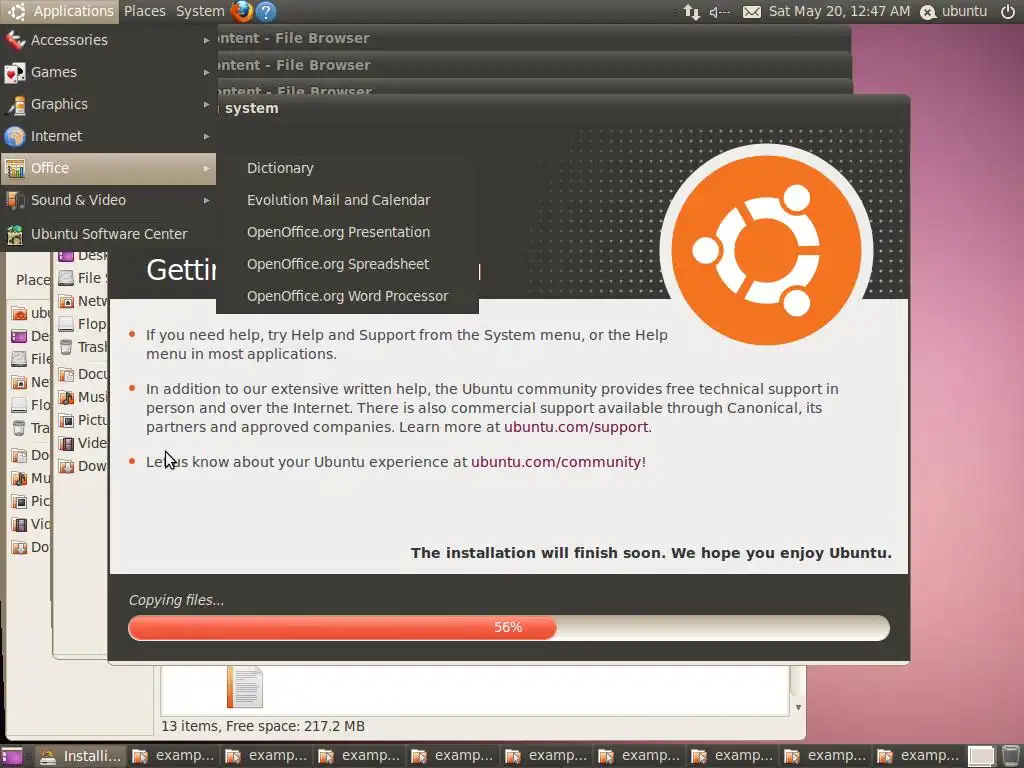
Task: Open the Help icon in the top panel
Action: click(x=266, y=11)
